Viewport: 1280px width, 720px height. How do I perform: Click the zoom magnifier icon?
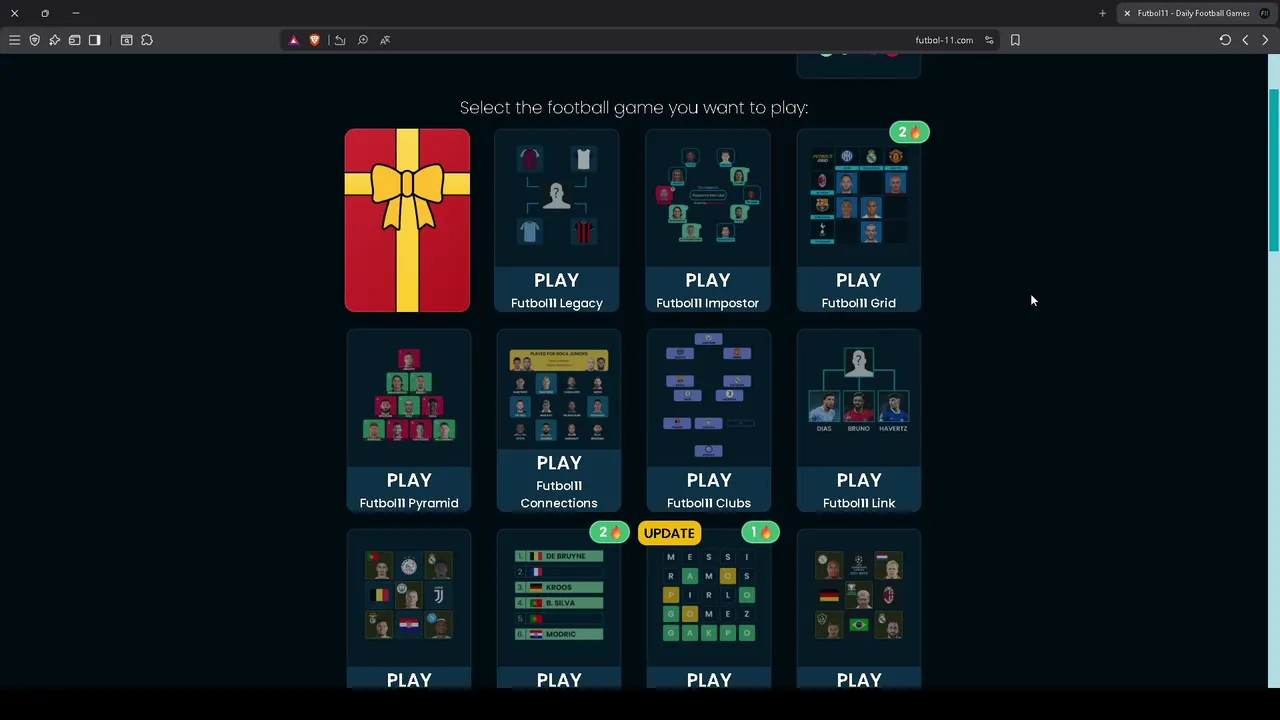pos(362,40)
